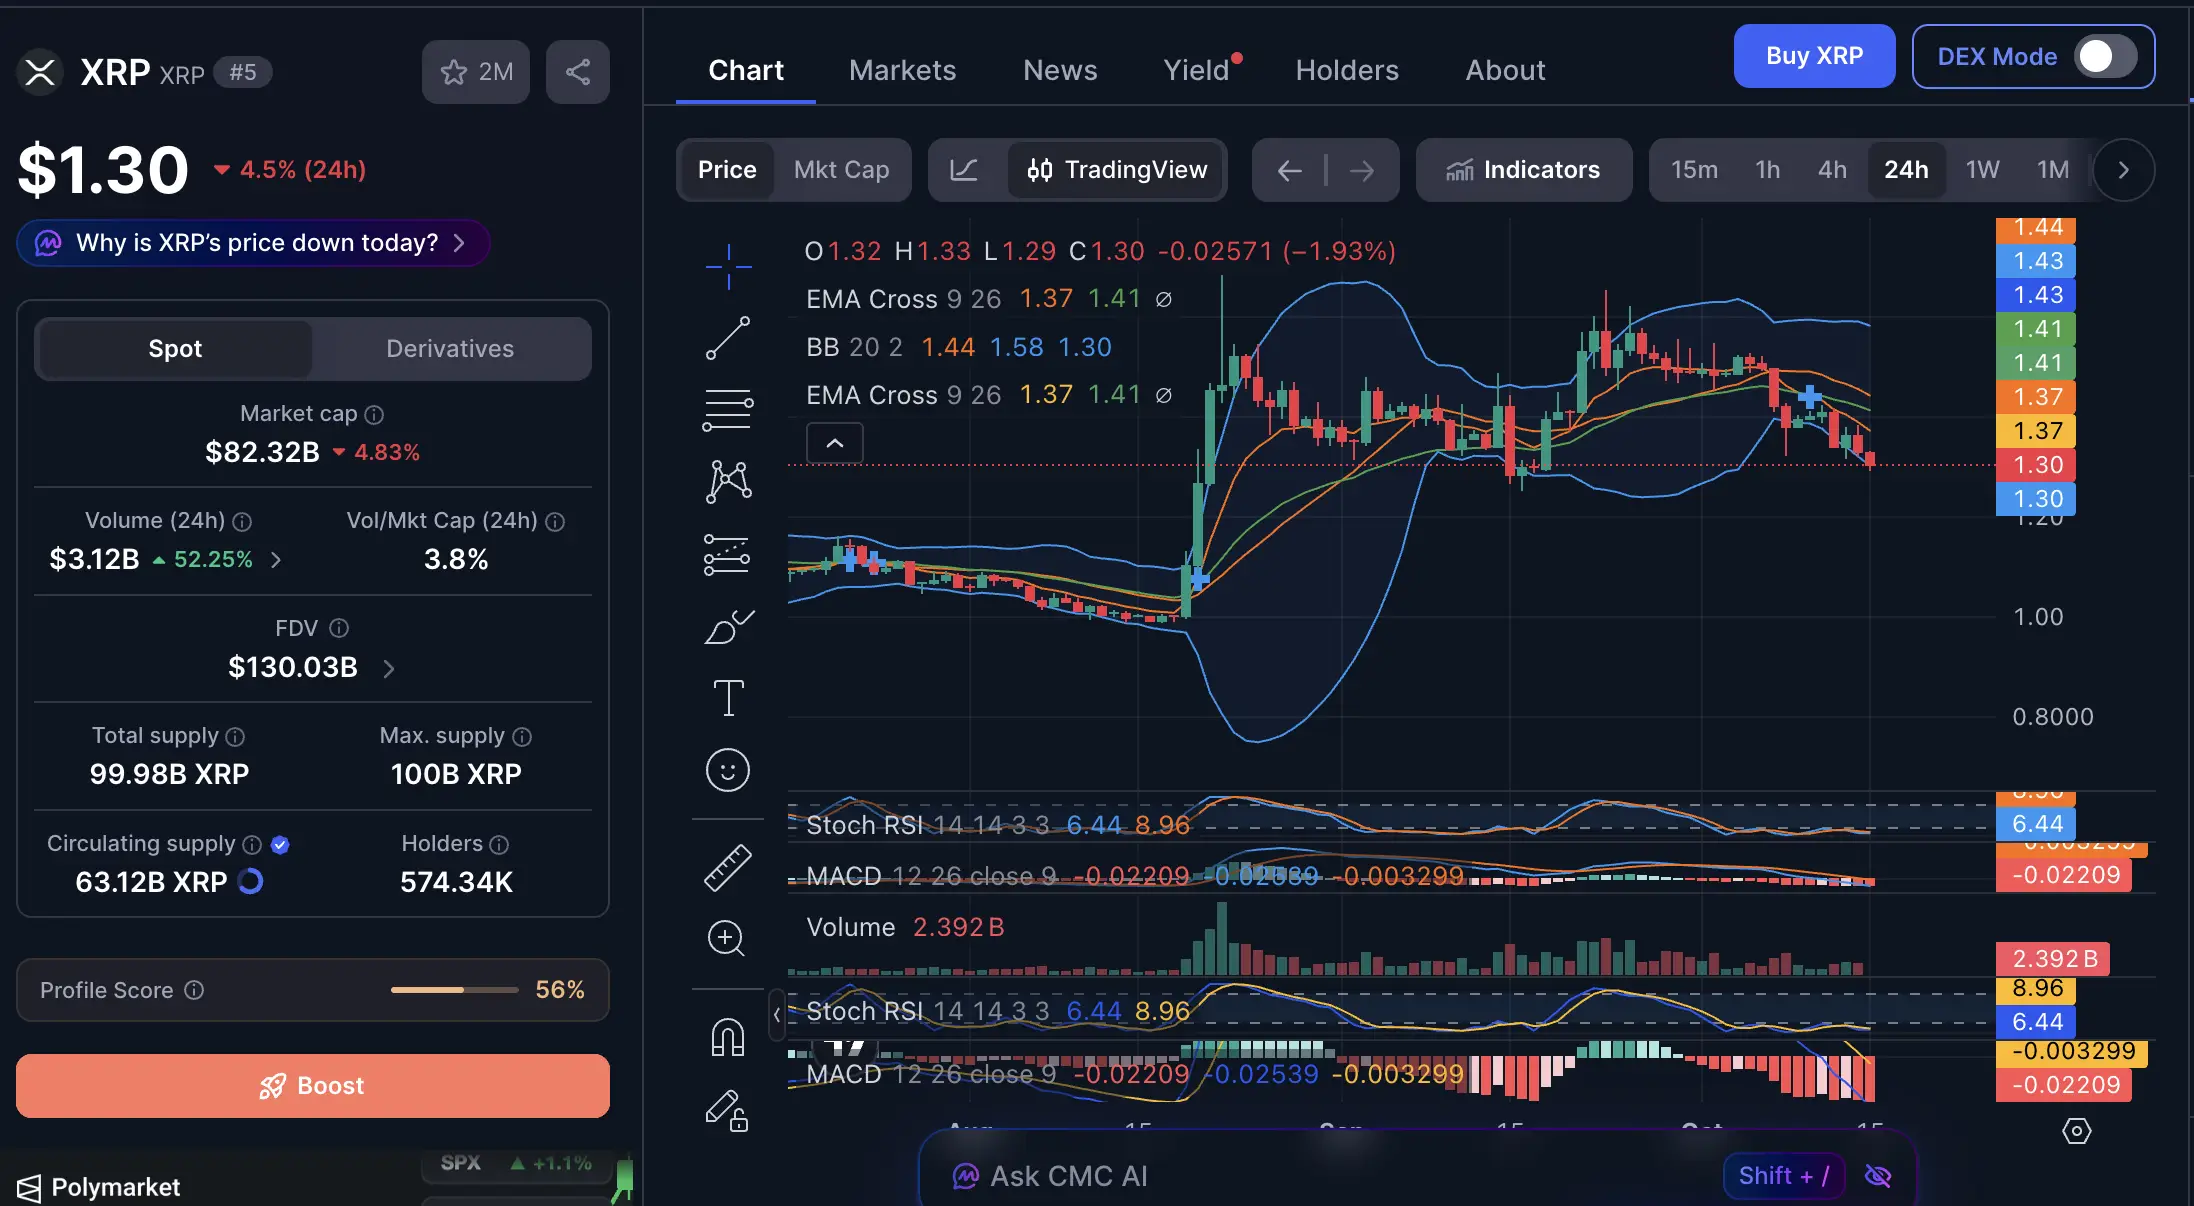Open chart settings gear icon
This screenshot has width=2194, height=1206.
coord(2077,1131)
